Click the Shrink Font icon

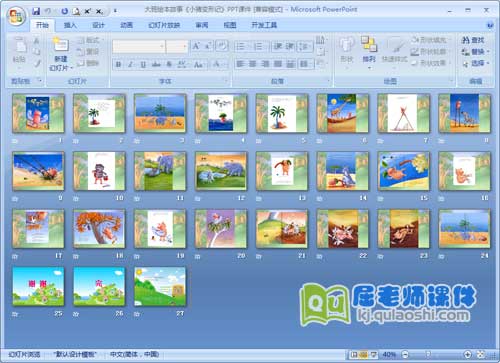click(x=208, y=46)
